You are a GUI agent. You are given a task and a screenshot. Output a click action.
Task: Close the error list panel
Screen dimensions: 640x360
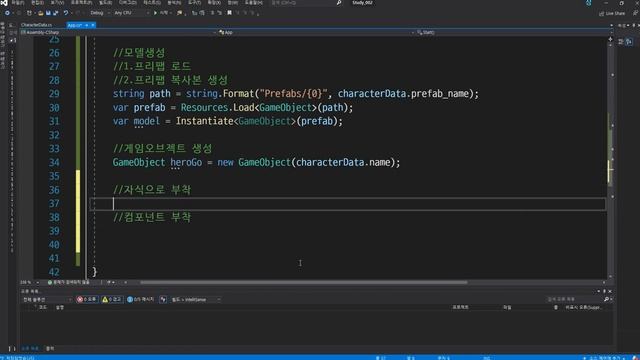pyautogui.click(x=610, y=291)
